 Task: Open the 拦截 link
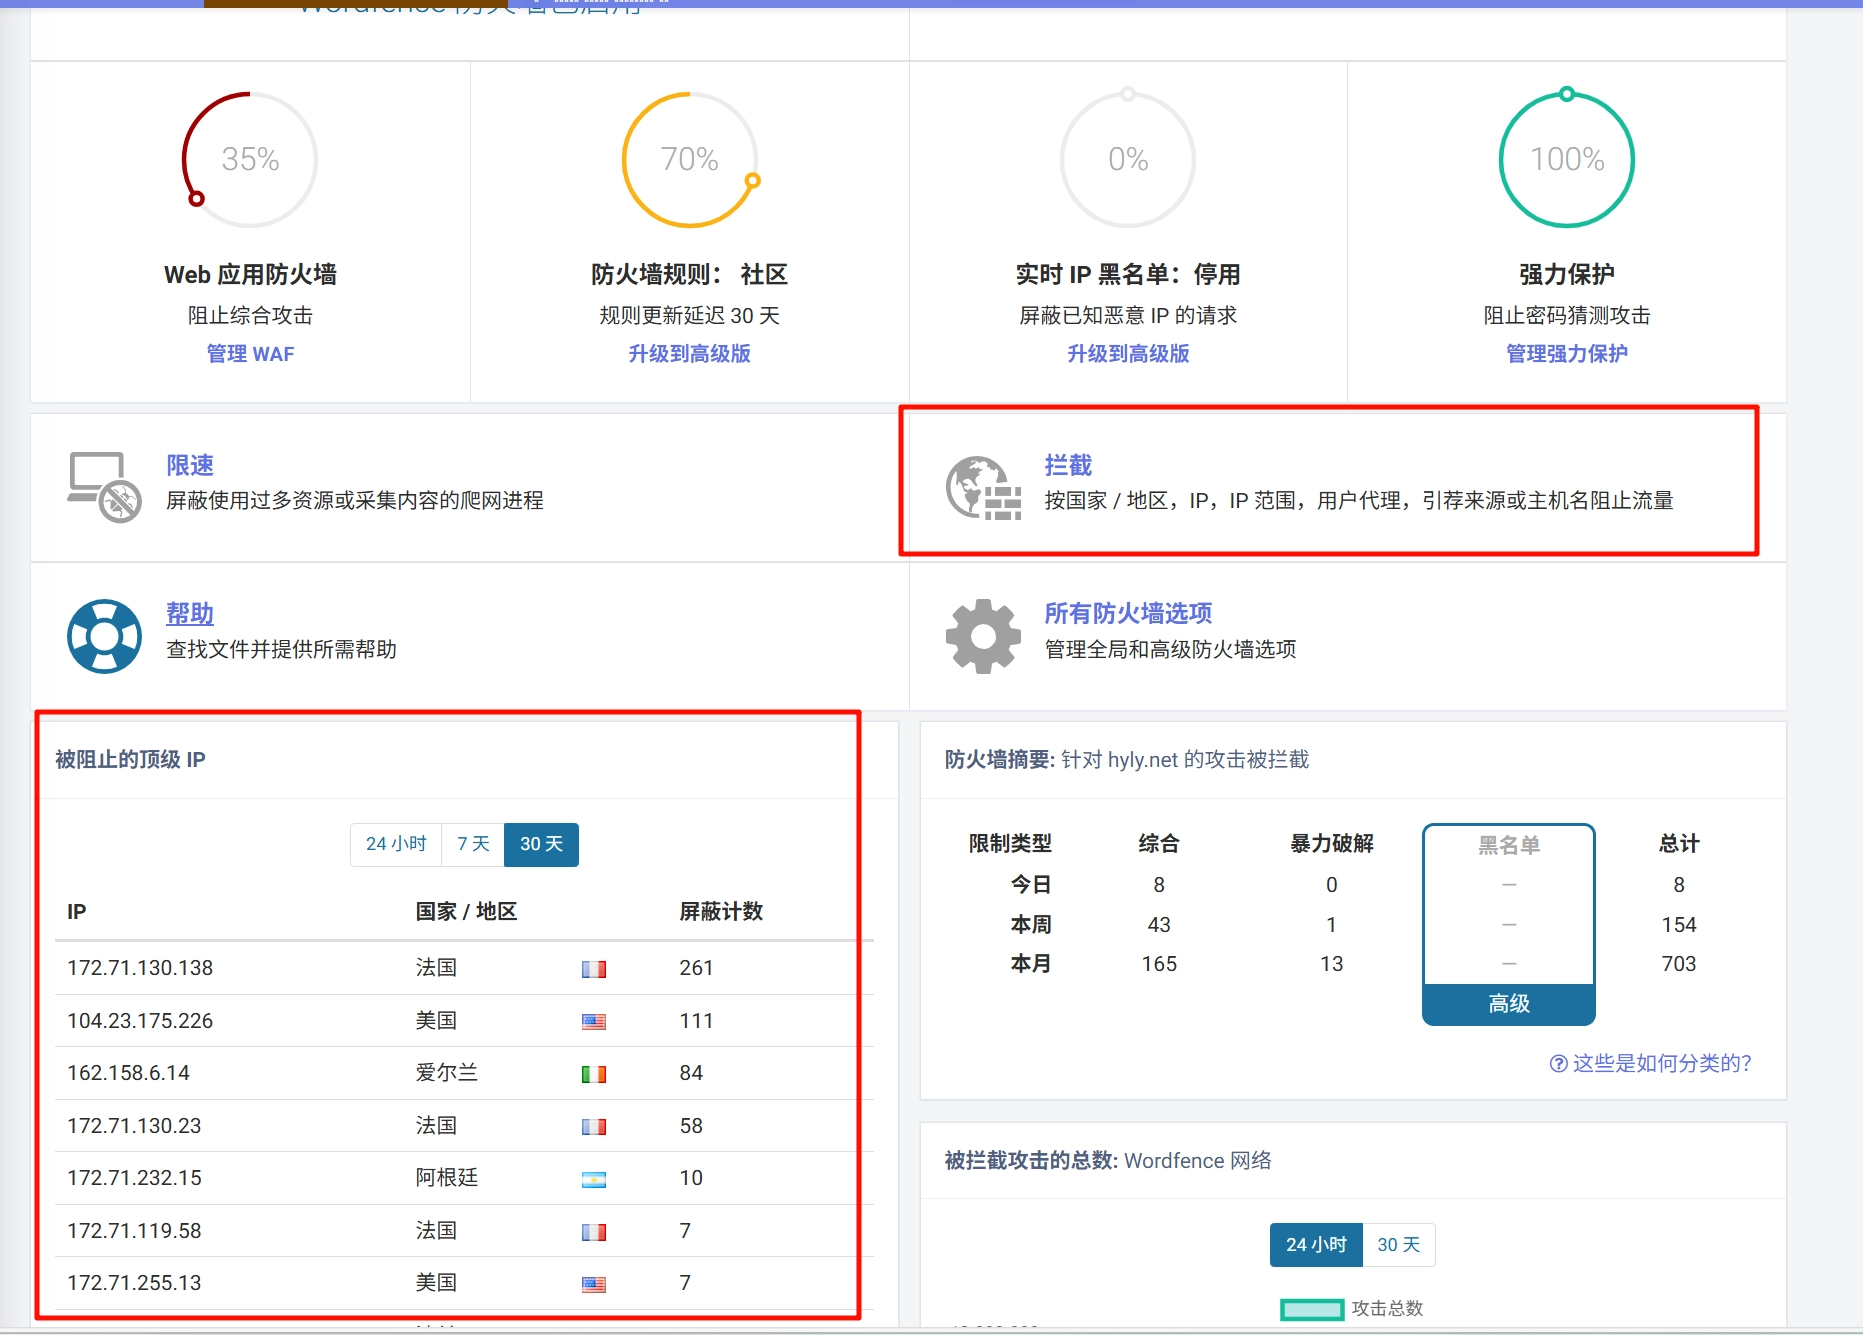[x=1068, y=465]
